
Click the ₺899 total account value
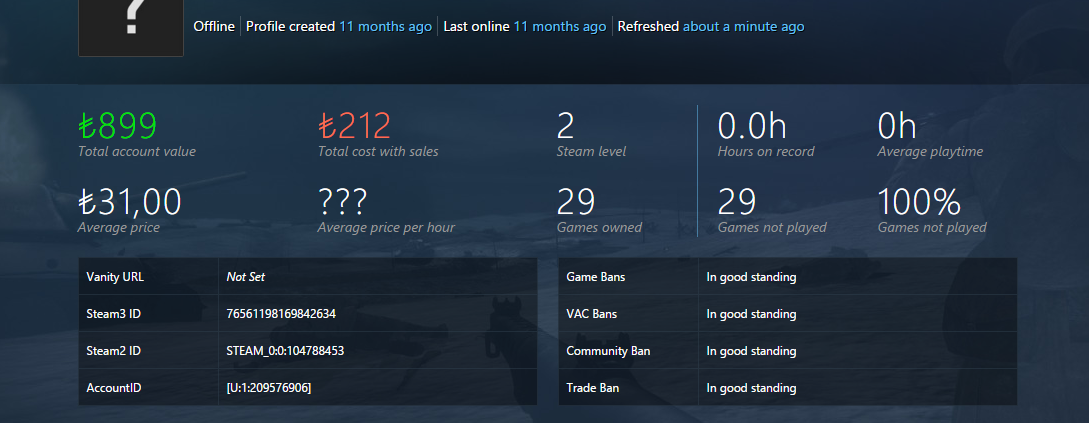click(x=117, y=126)
